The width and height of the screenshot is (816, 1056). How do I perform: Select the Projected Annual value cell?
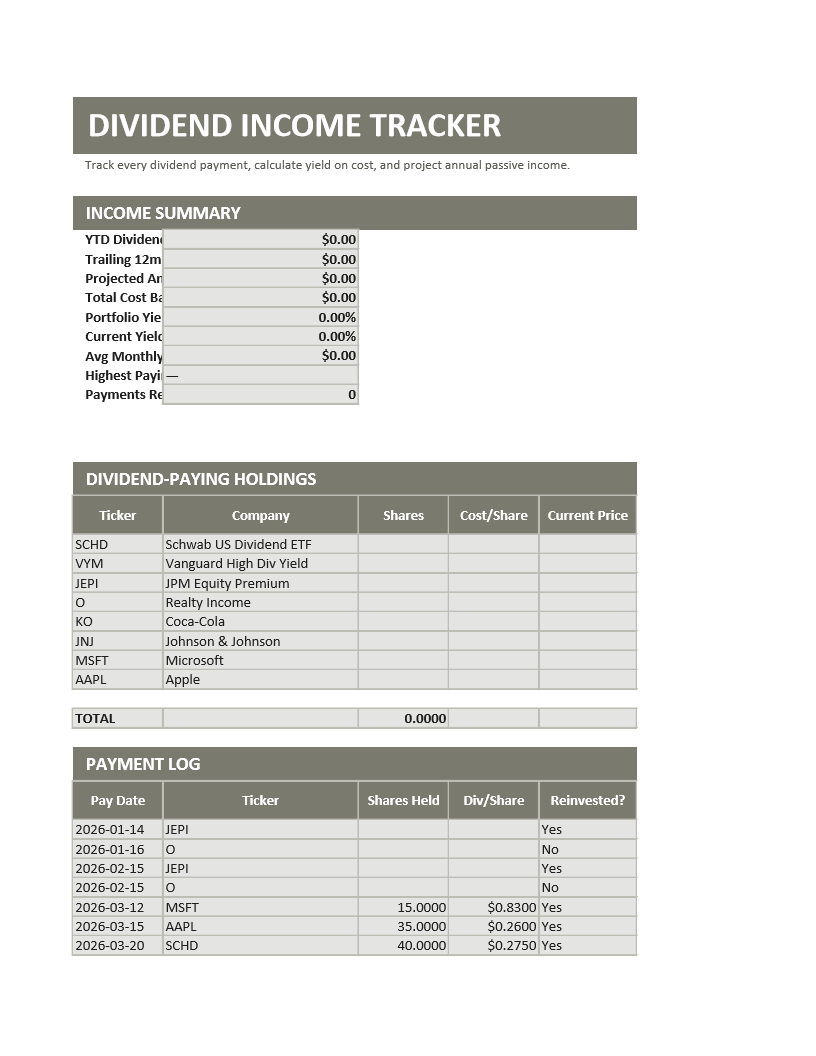(261, 278)
